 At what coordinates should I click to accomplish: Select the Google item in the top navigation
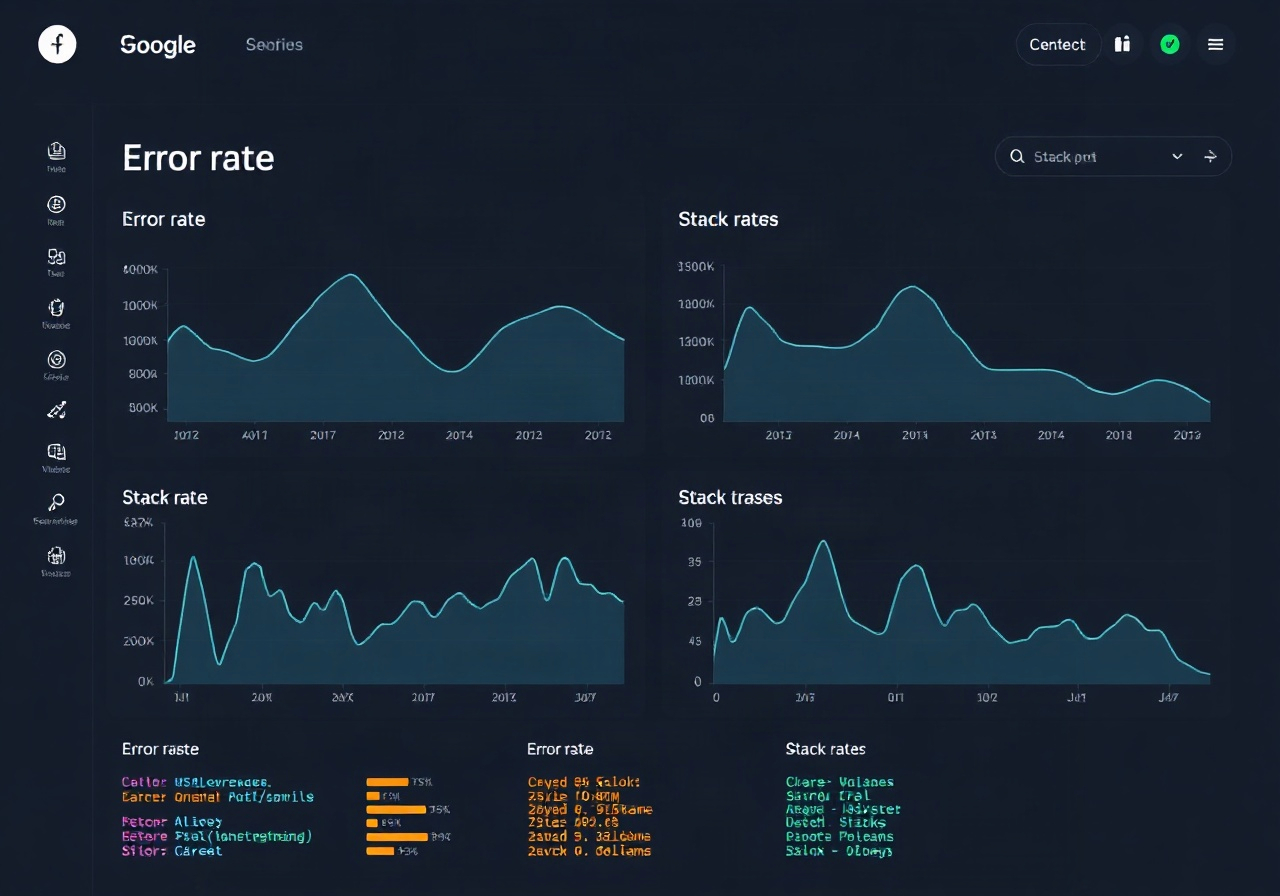click(x=158, y=45)
